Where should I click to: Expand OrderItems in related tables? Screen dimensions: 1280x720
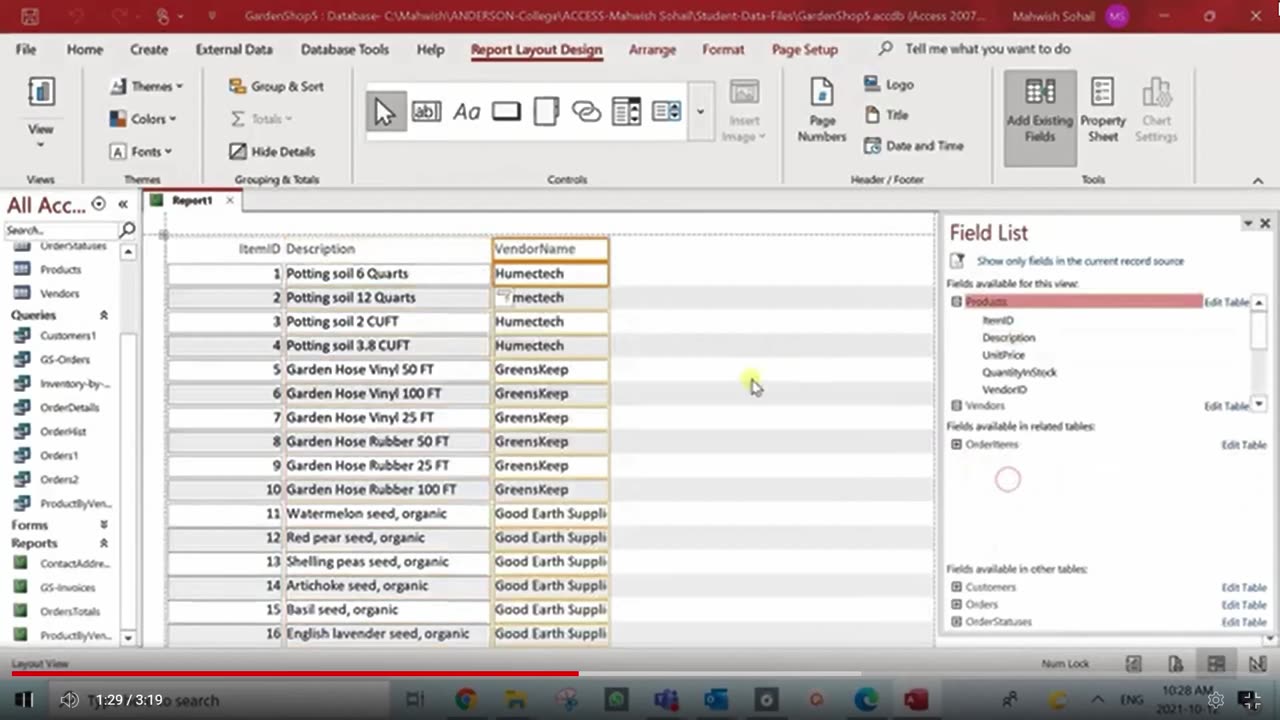pos(956,444)
